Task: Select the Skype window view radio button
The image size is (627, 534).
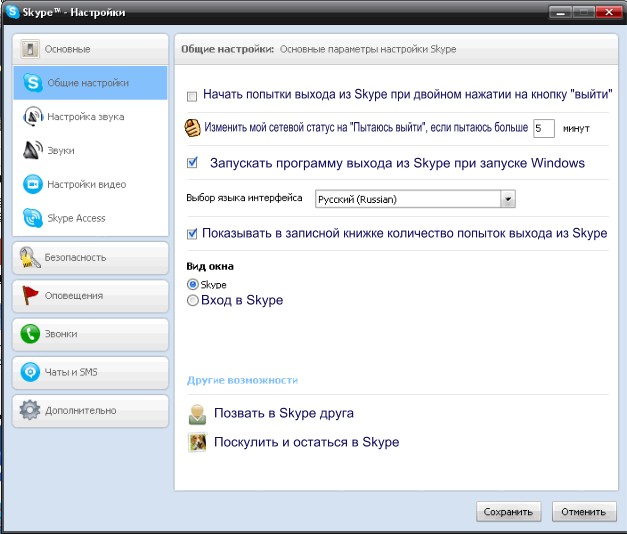Action: pos(193,284)
